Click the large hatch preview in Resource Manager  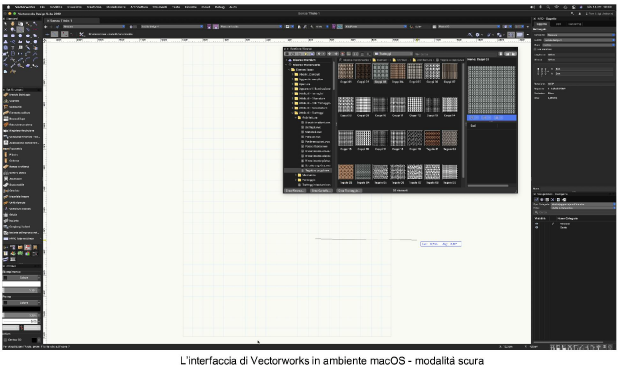[491, 90]
